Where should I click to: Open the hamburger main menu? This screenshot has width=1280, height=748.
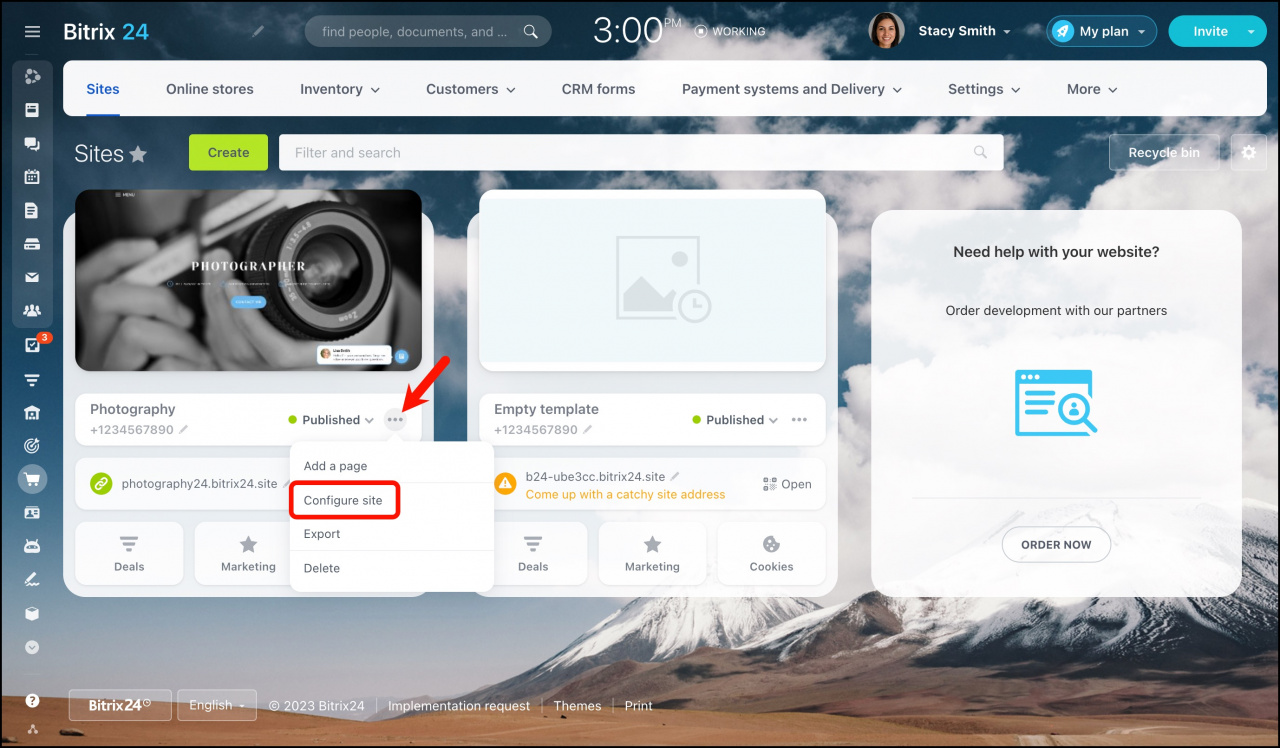(32, 32)
